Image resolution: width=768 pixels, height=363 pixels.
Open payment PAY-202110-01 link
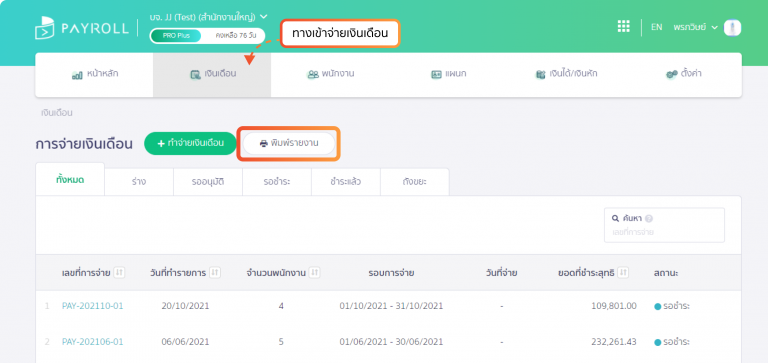[93, 306]
